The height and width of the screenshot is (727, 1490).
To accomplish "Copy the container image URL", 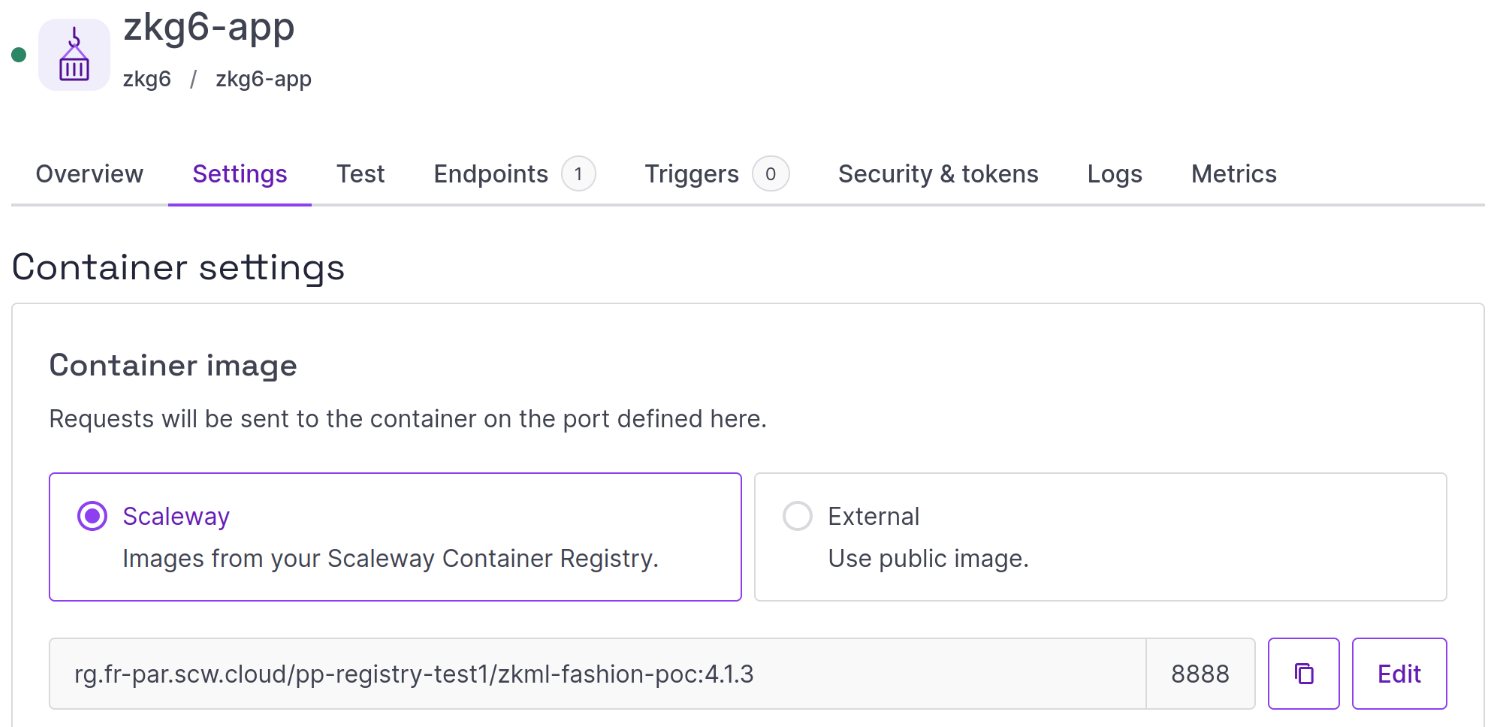I will click(1303, 674).
